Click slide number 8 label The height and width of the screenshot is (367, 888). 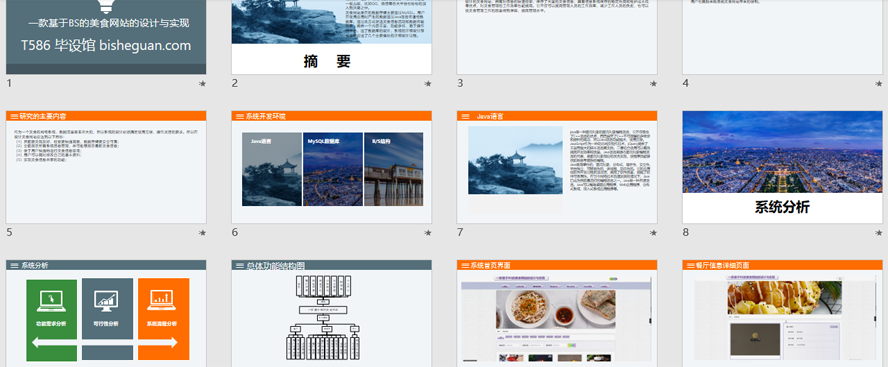pos(685,232)
